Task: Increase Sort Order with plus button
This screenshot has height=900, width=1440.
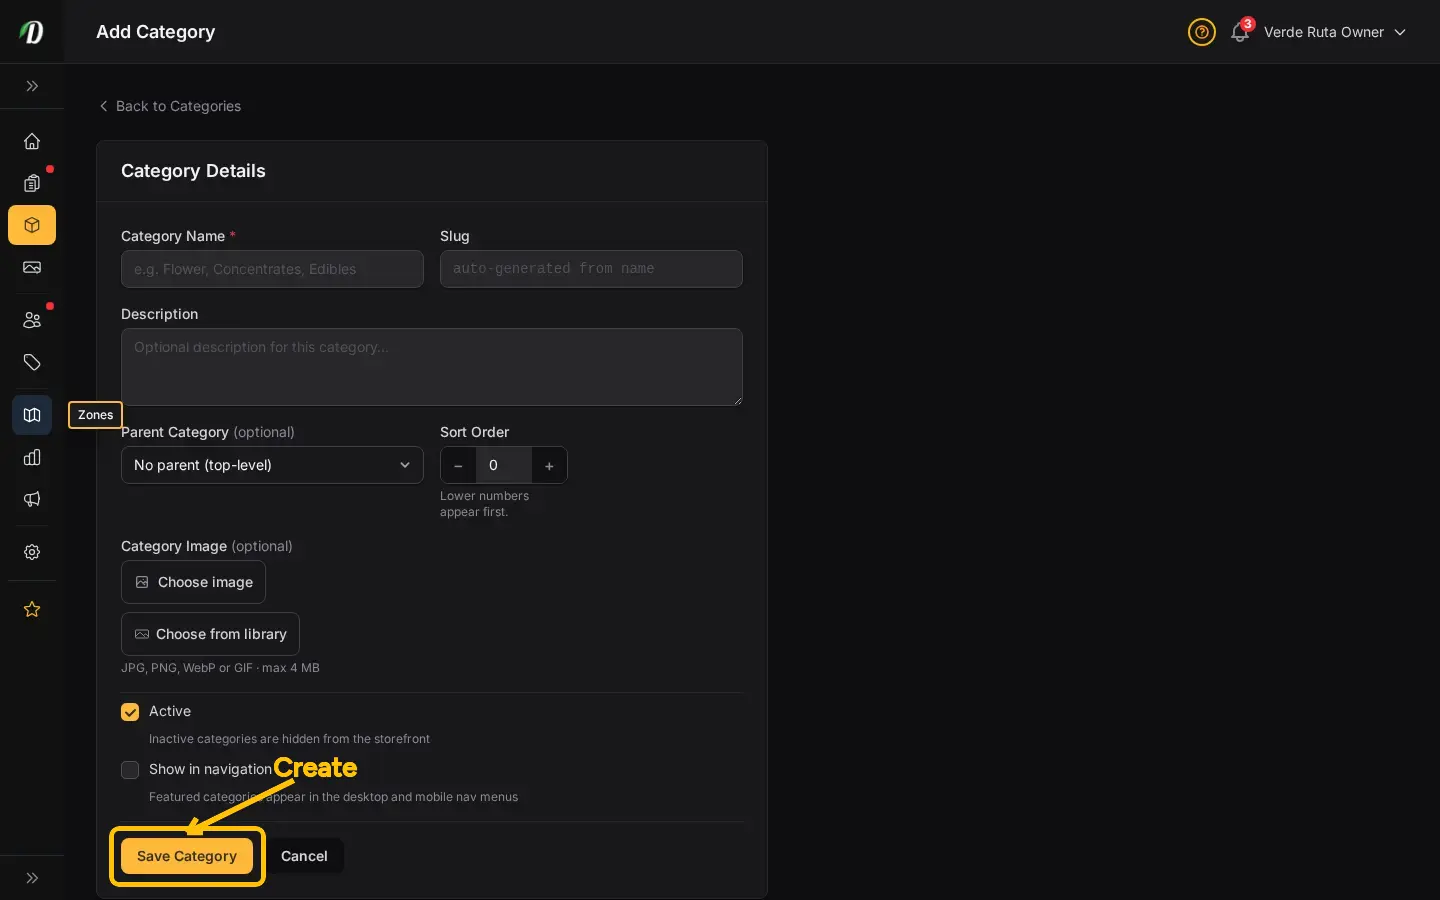Action: 549,466
